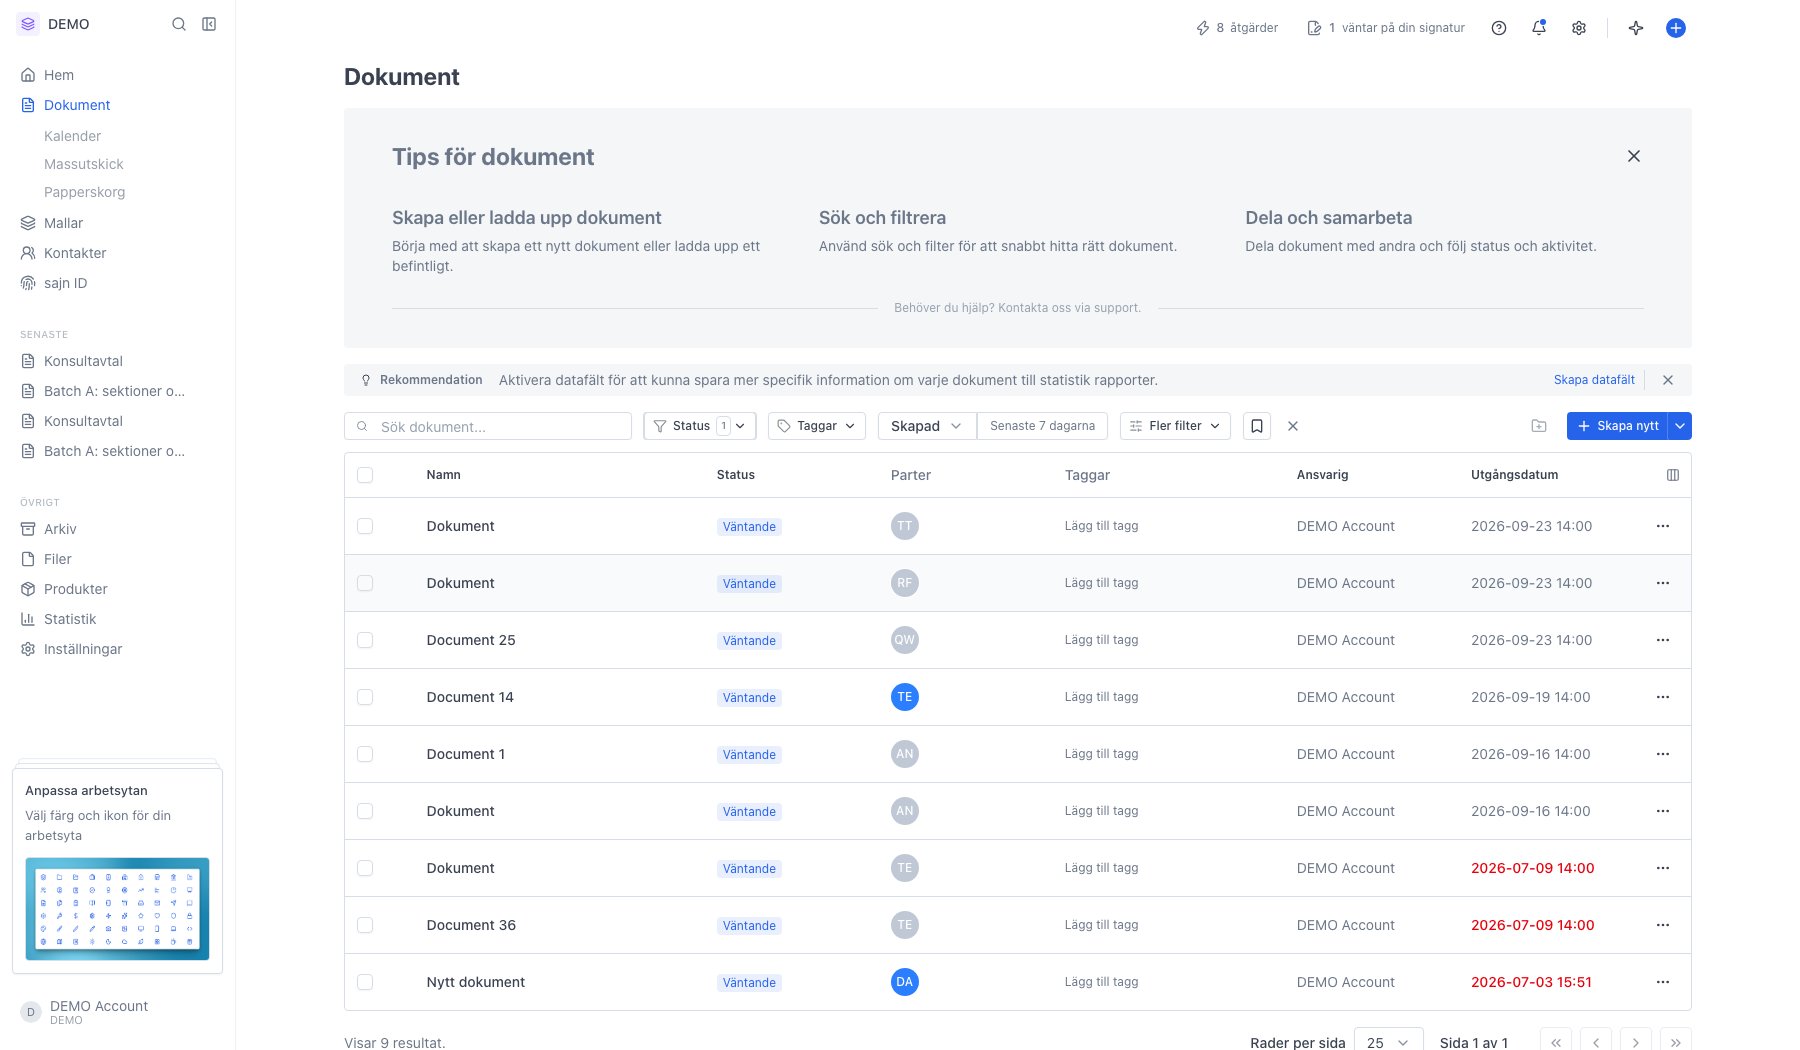
Task: Click the TE avatar in Document 14 row
Action: (x=905, y=697)
